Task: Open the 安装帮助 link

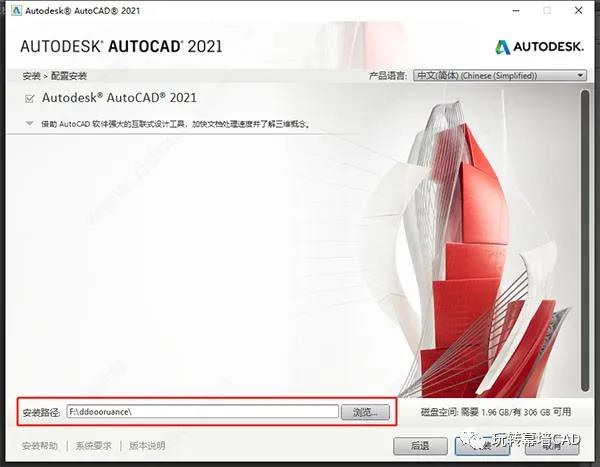Action: click(40, 446)
